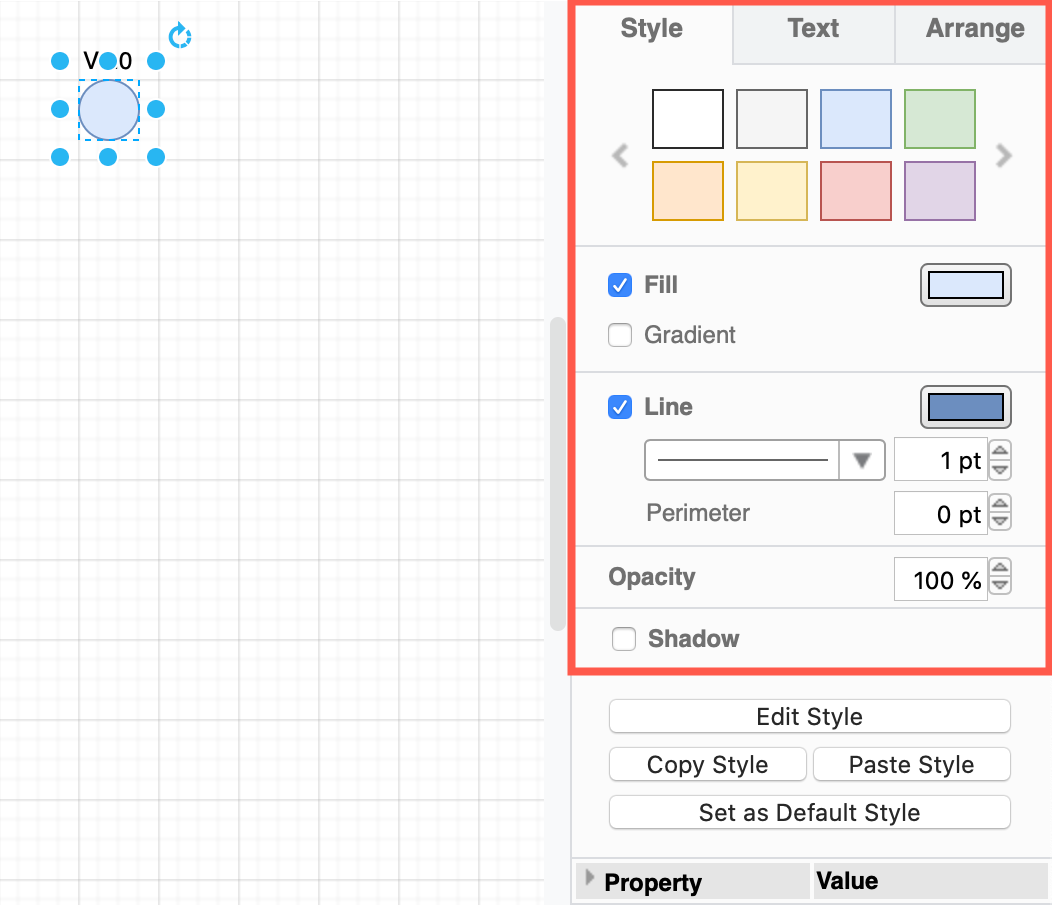Disable the Fill option
Screen dimensions: 1052x905
[x=620, y=284]
